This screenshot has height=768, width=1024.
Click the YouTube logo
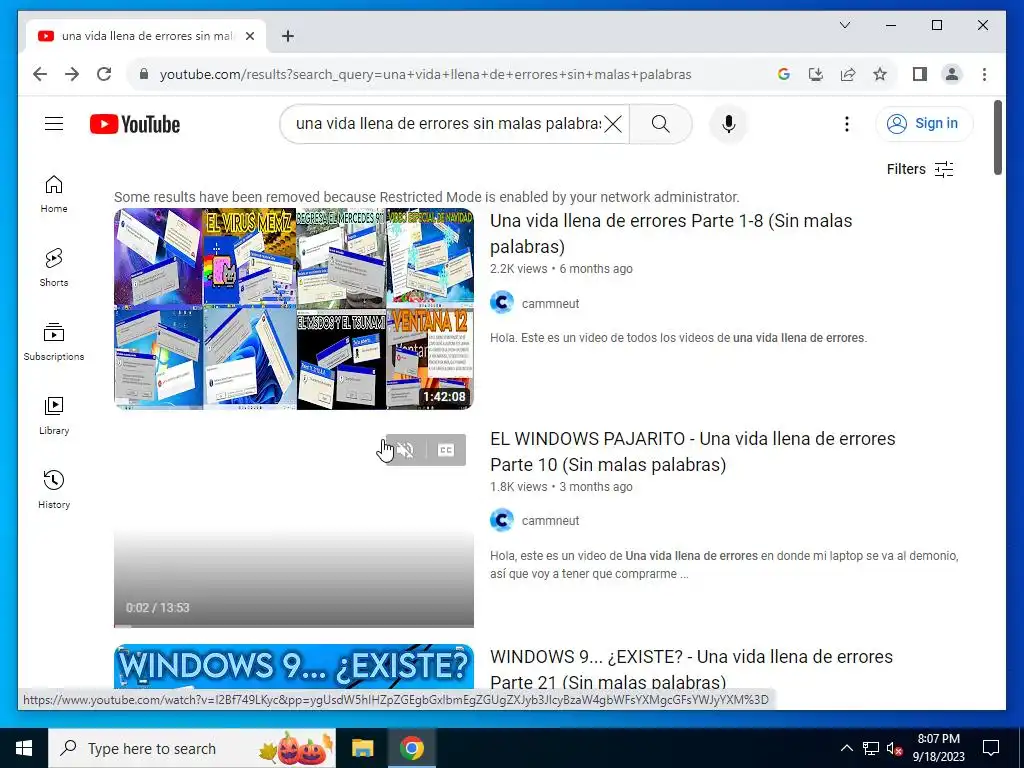(135, 124)
